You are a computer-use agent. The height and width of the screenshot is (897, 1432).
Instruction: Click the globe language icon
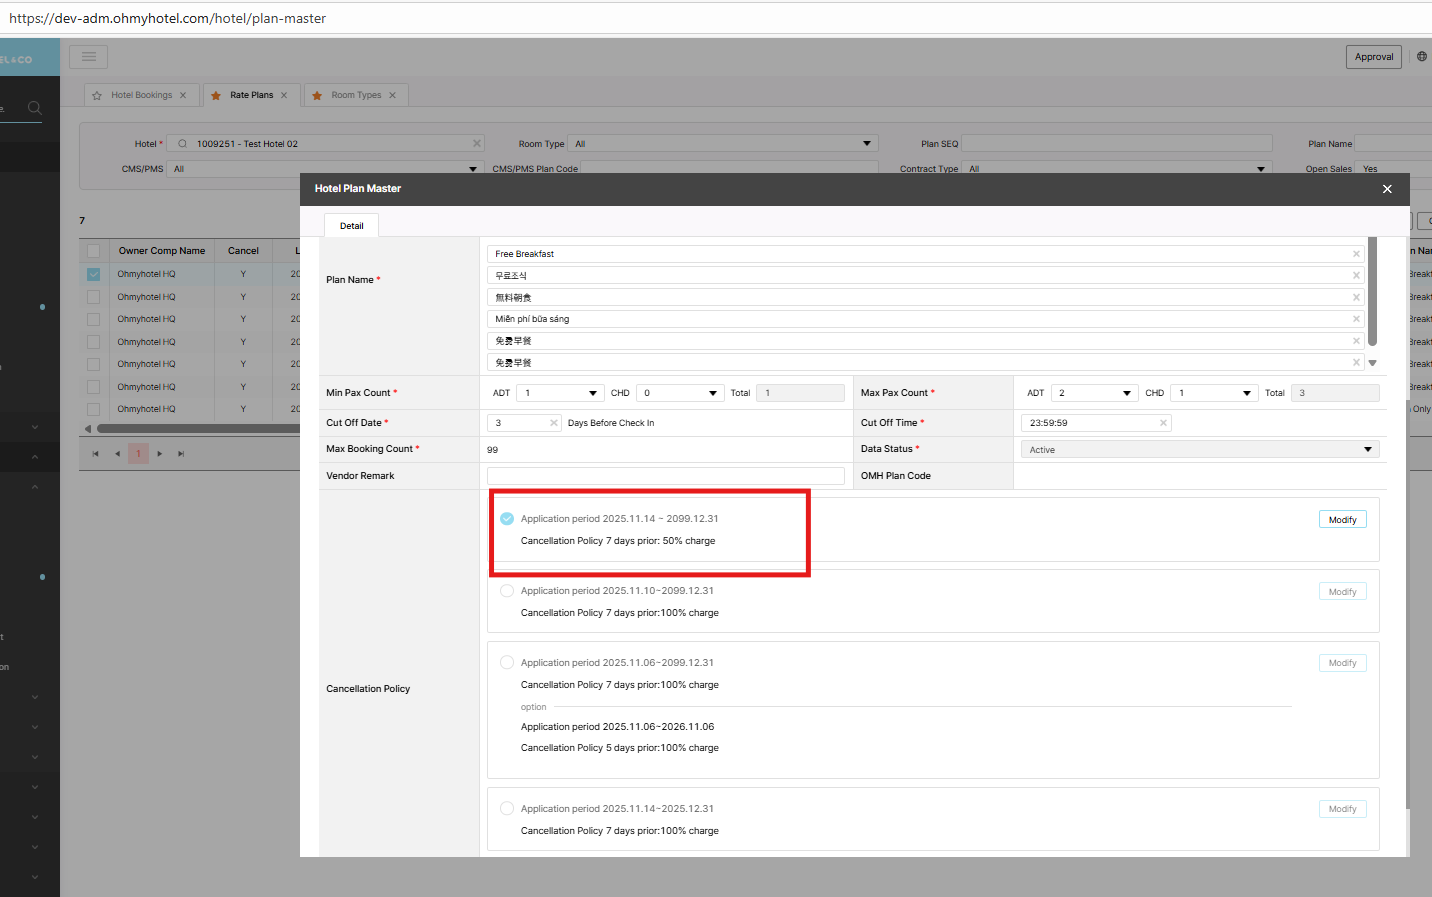pos(1421,57)
